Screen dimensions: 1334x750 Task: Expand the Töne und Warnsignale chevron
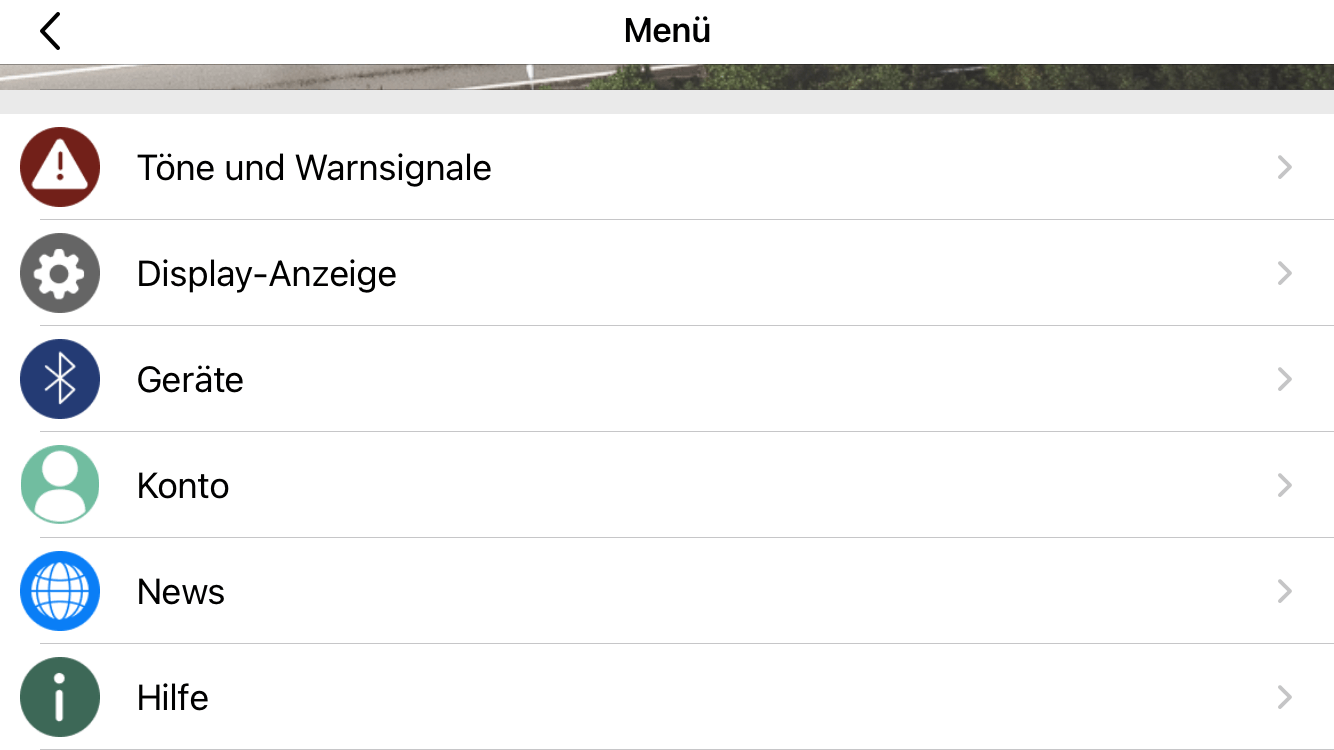tap(1284, 167)
